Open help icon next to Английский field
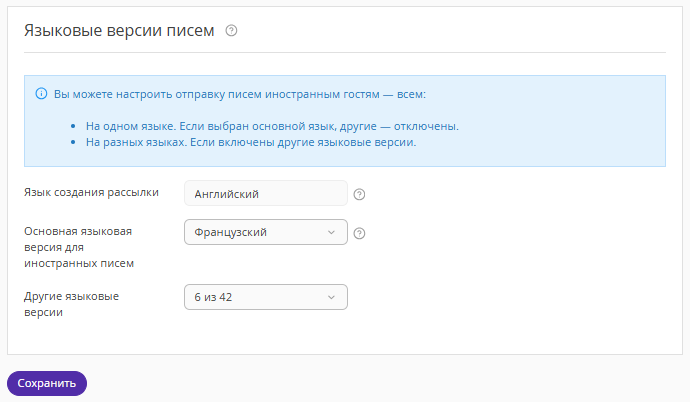 click(360, 194)
